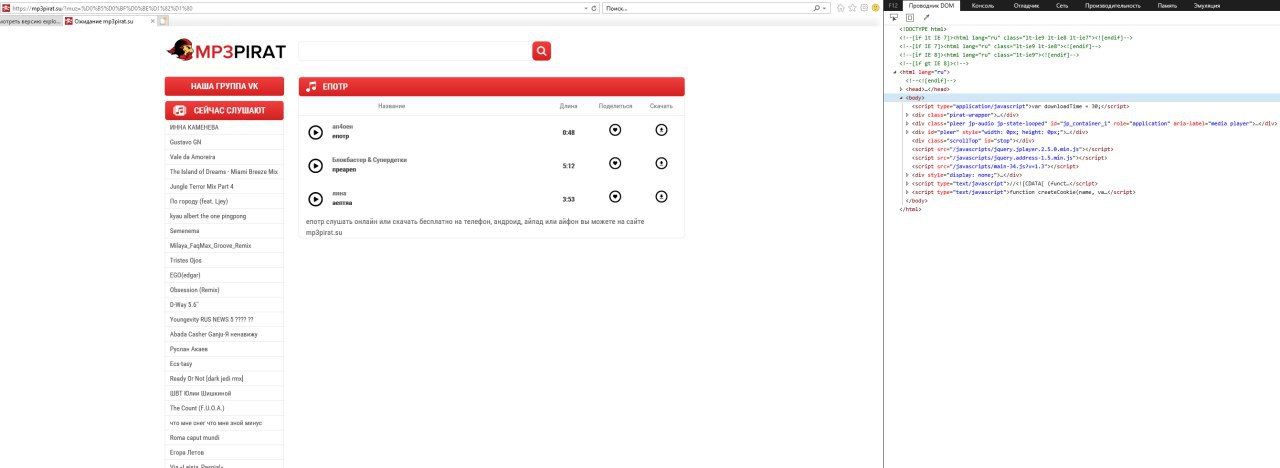Switch to the "Сеть" devtools tab

[x=1062, y=5]
